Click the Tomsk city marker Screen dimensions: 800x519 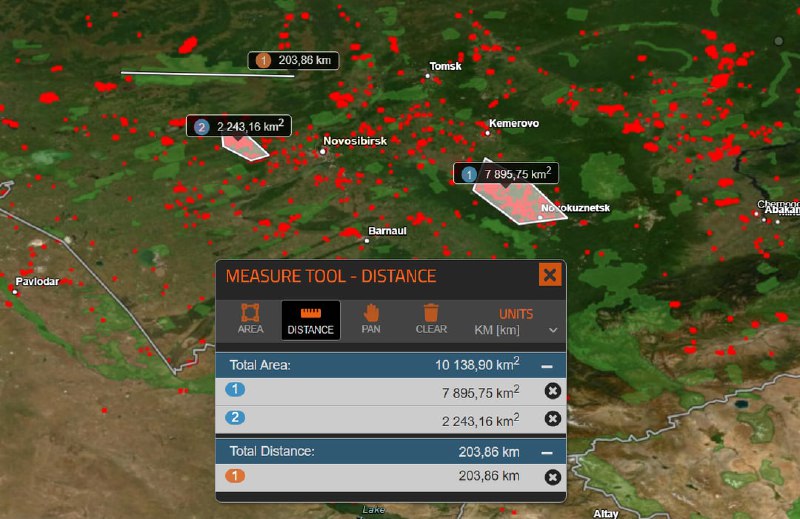(x=428, y=76)
